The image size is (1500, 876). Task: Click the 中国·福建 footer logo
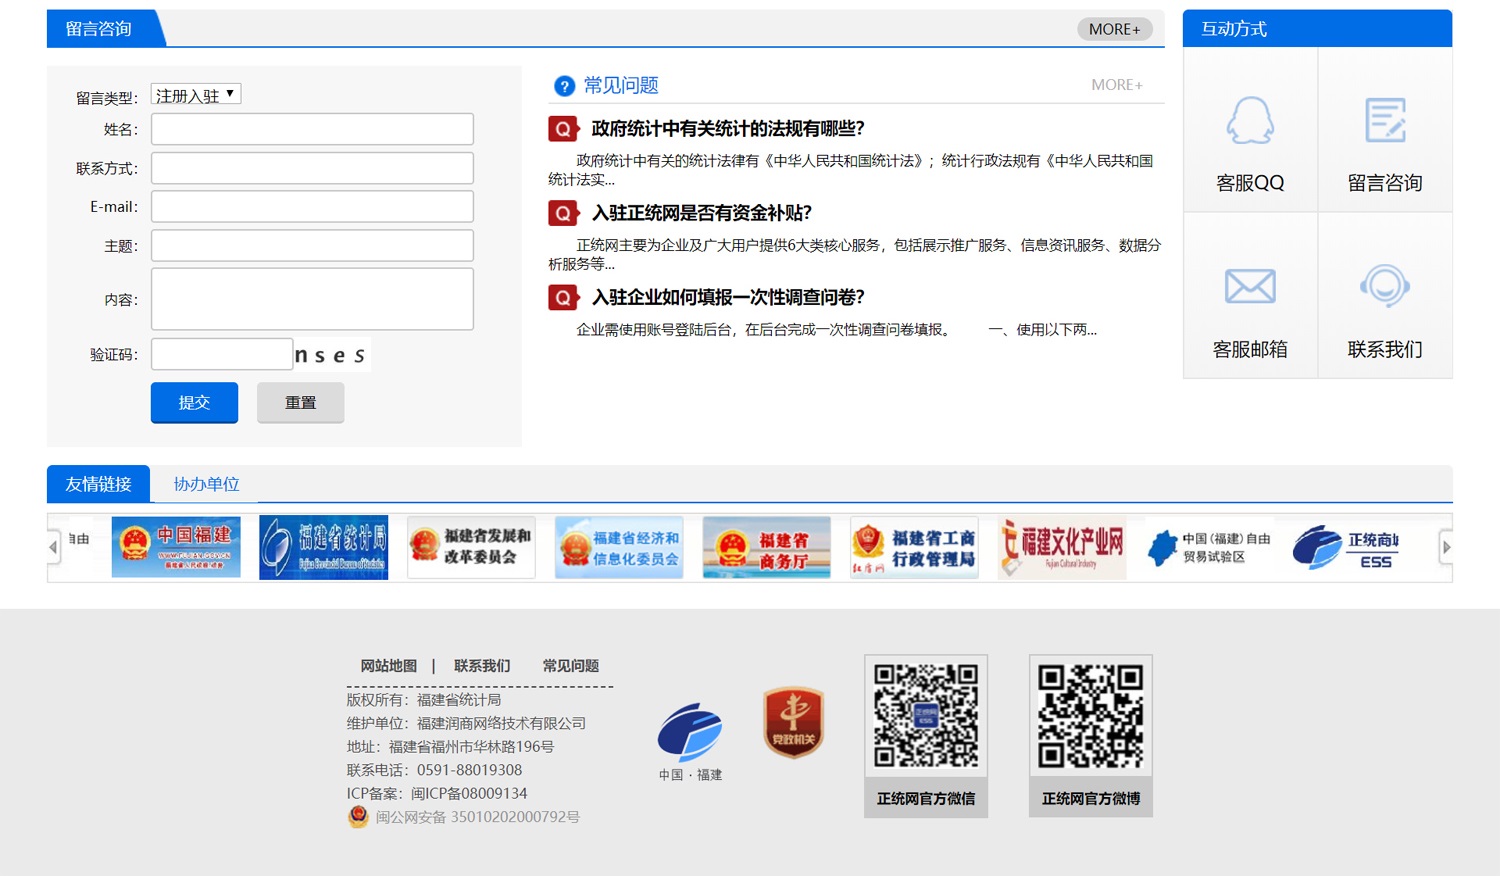click(690, 742)
